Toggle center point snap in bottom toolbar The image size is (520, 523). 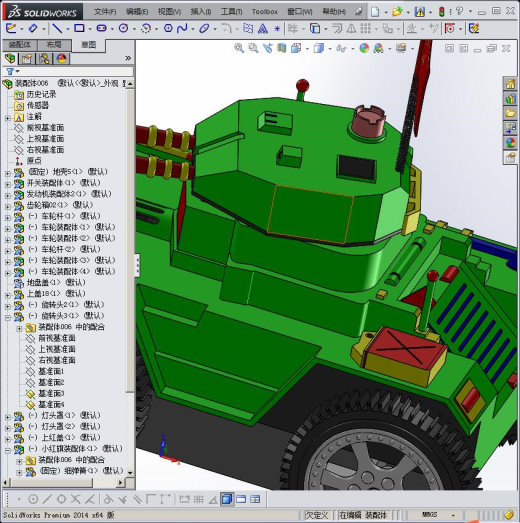click(x=33, y=499)
